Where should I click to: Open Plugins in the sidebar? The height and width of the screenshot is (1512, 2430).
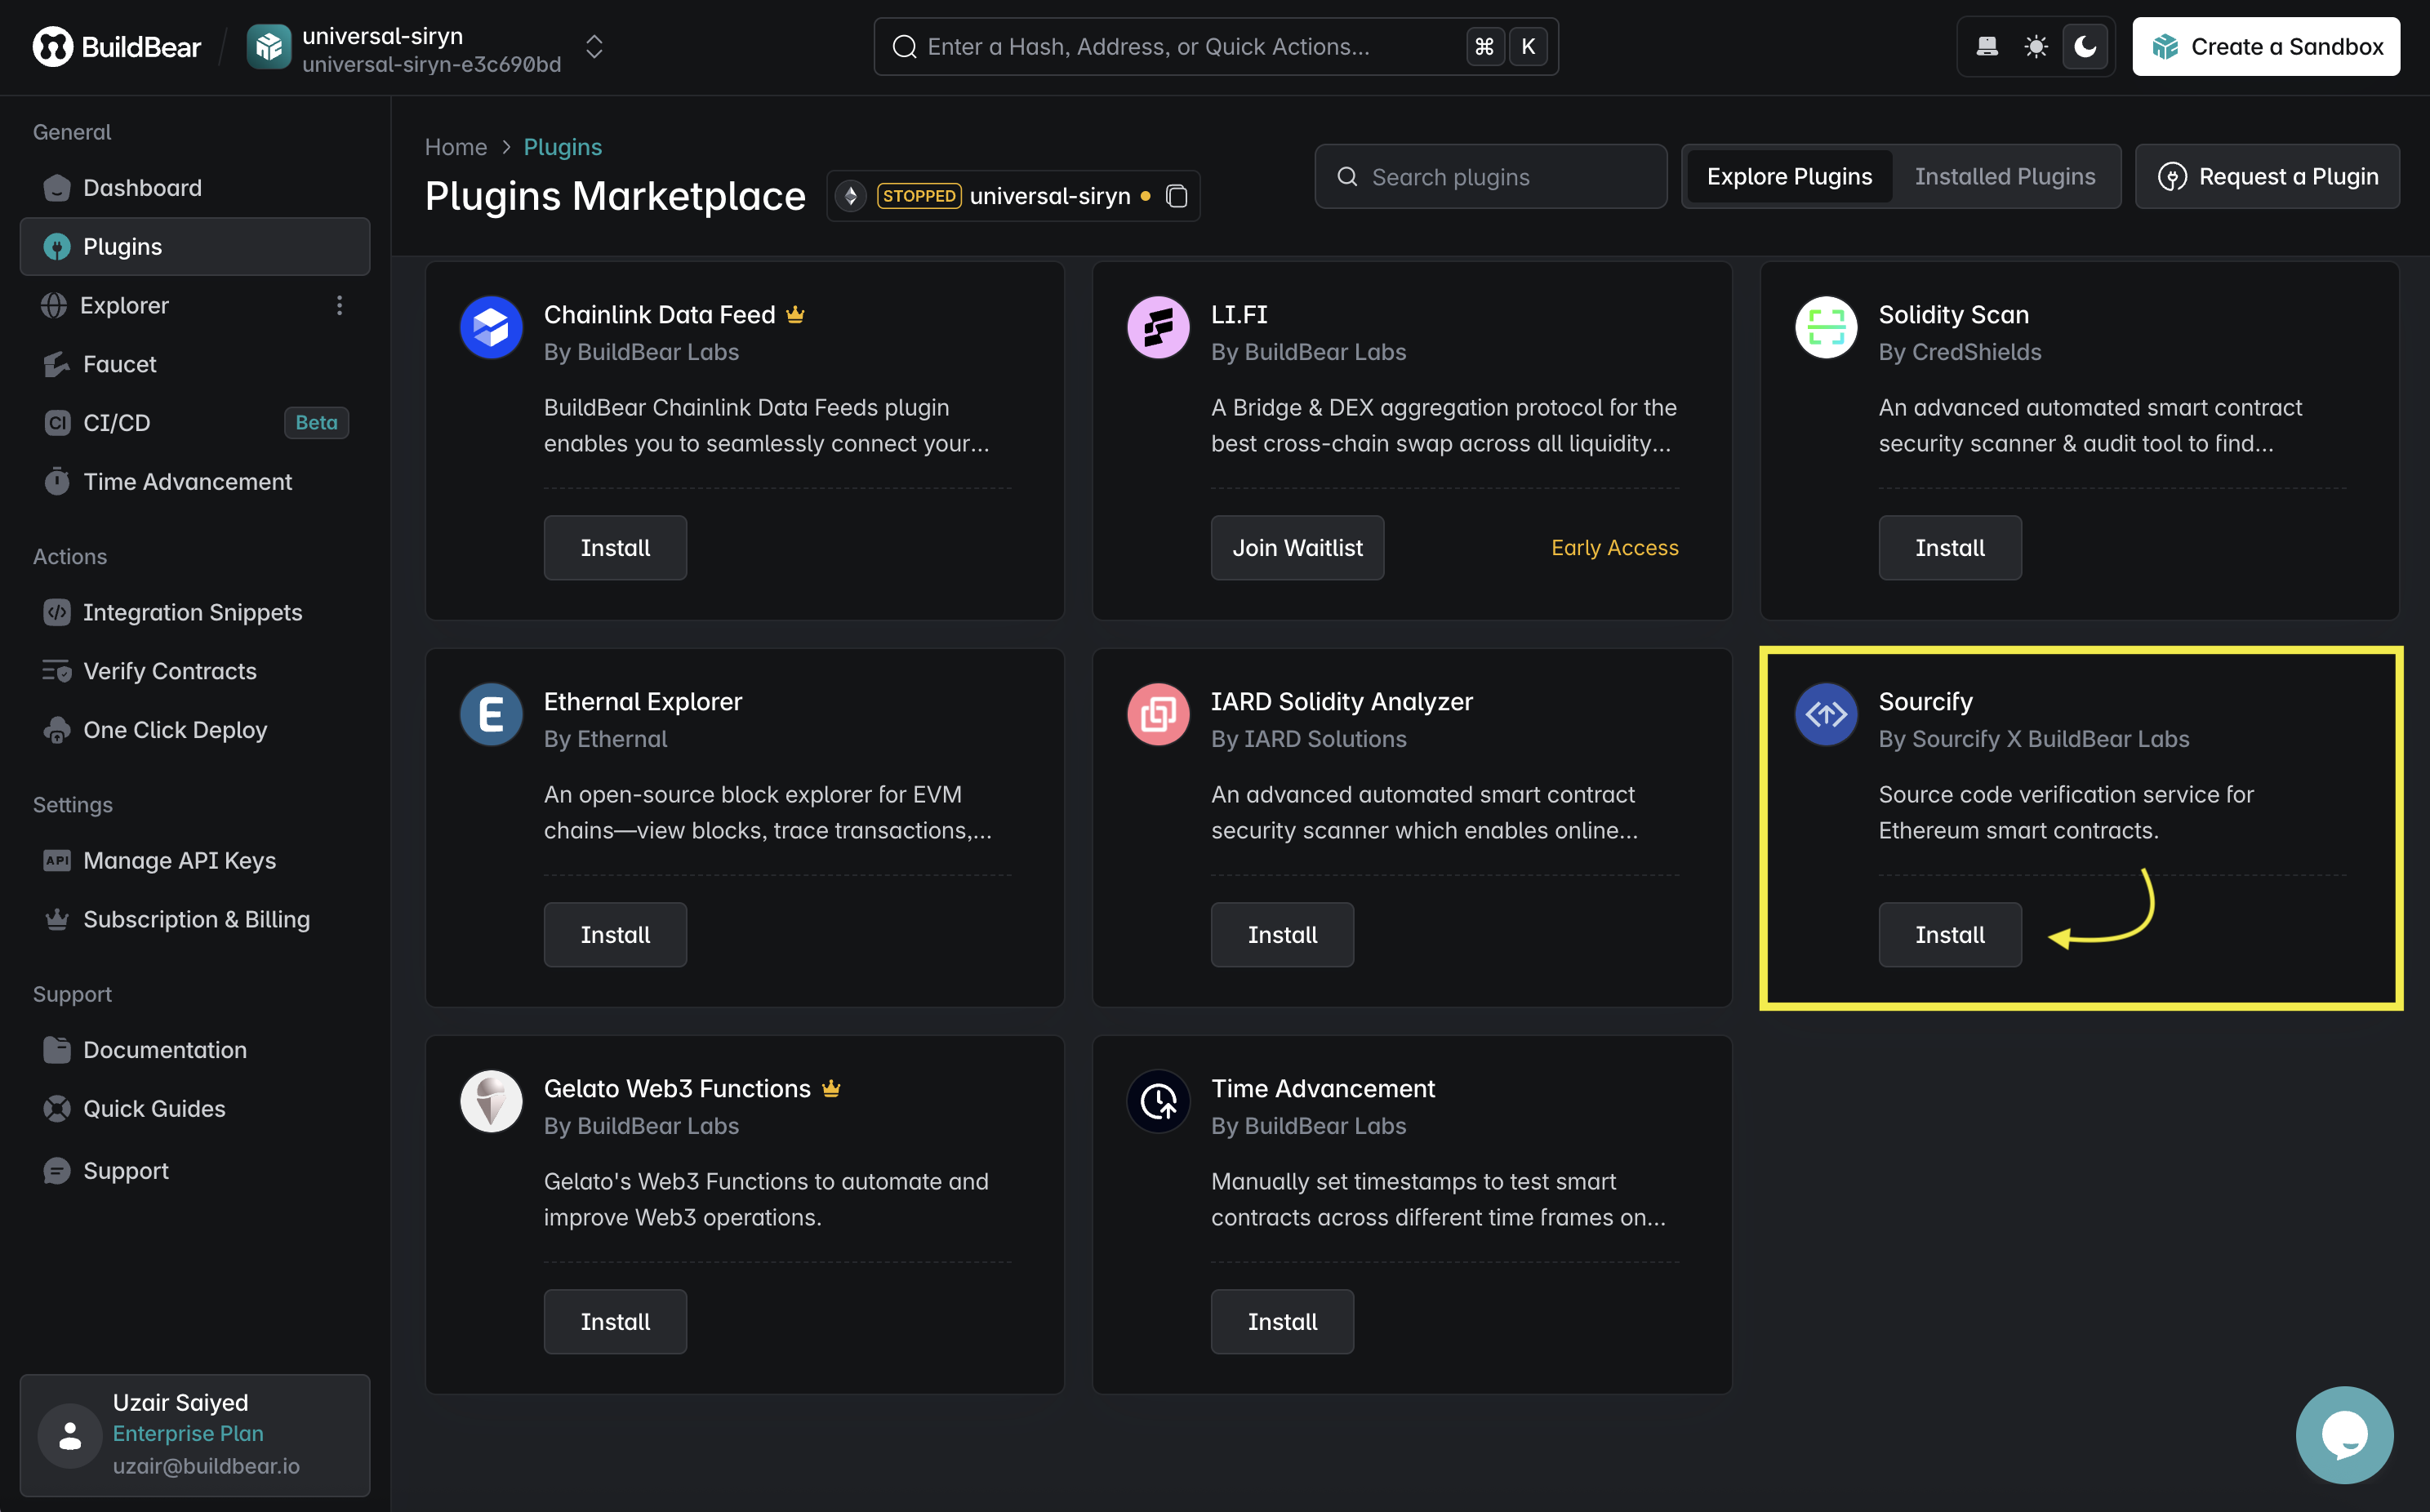(195, 247)
